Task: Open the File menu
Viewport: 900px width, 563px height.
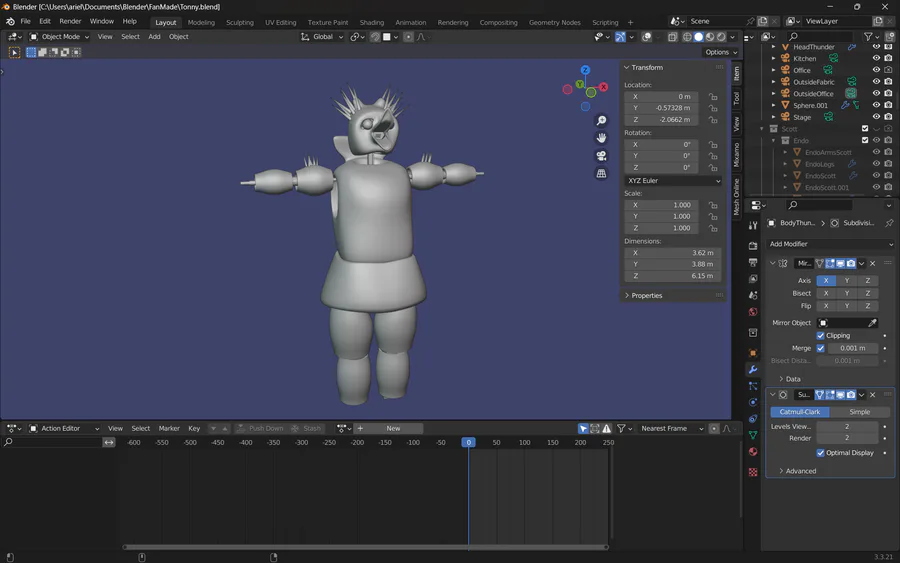Action: 25,21
